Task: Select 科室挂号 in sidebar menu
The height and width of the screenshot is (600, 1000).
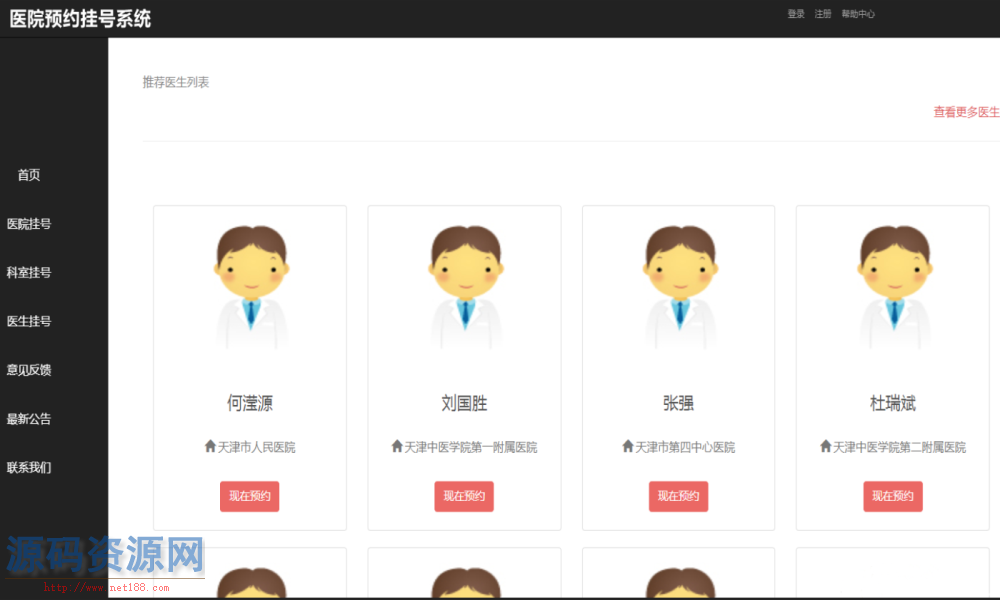Action: click(x=29, y=272)
